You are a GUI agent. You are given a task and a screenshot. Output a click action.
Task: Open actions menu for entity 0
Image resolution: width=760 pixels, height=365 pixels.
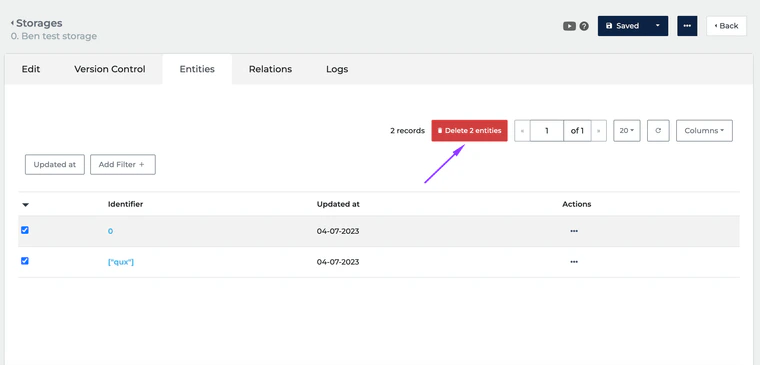click(x=574, y=231)
